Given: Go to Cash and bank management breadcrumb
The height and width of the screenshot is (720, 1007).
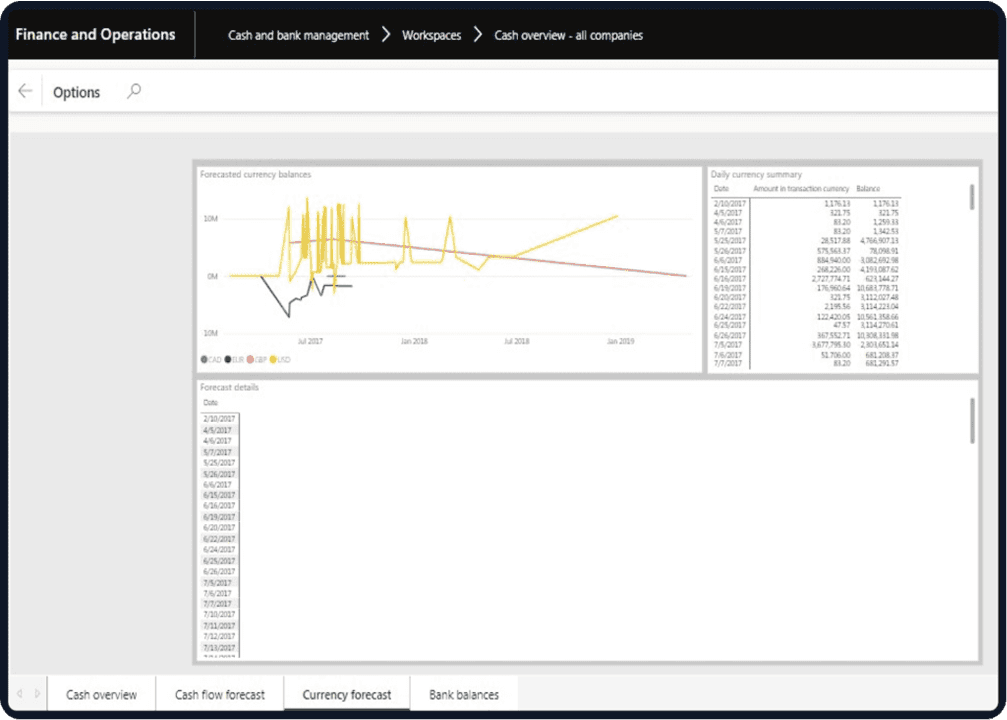Looking at the screenshot, I should (298, 35).
